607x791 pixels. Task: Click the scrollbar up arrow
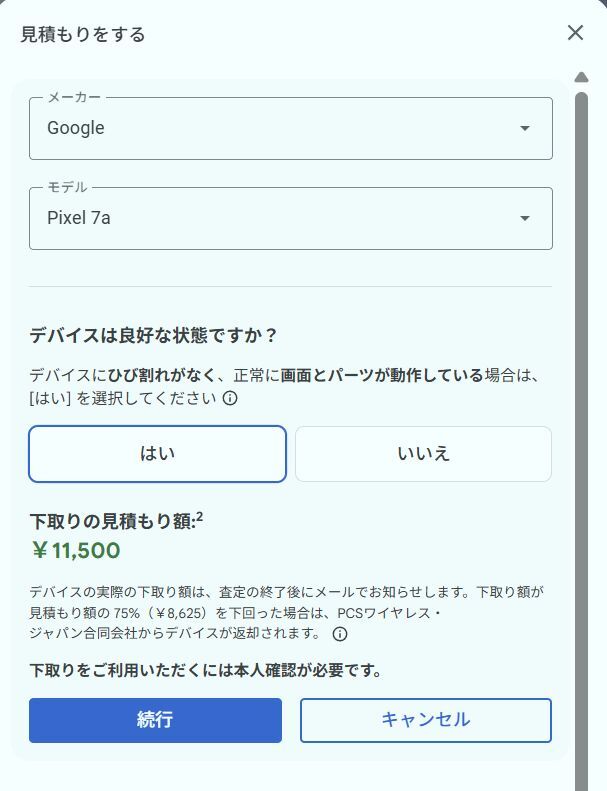[x=581, y=77]
